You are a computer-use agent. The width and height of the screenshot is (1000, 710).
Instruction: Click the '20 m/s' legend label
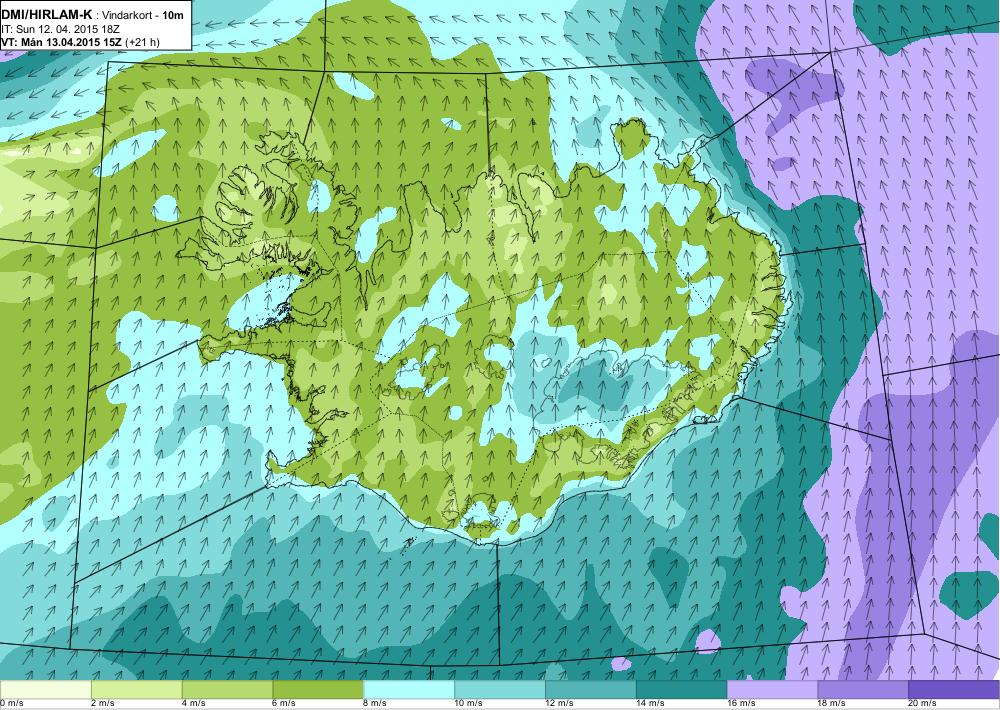point(923,704)
